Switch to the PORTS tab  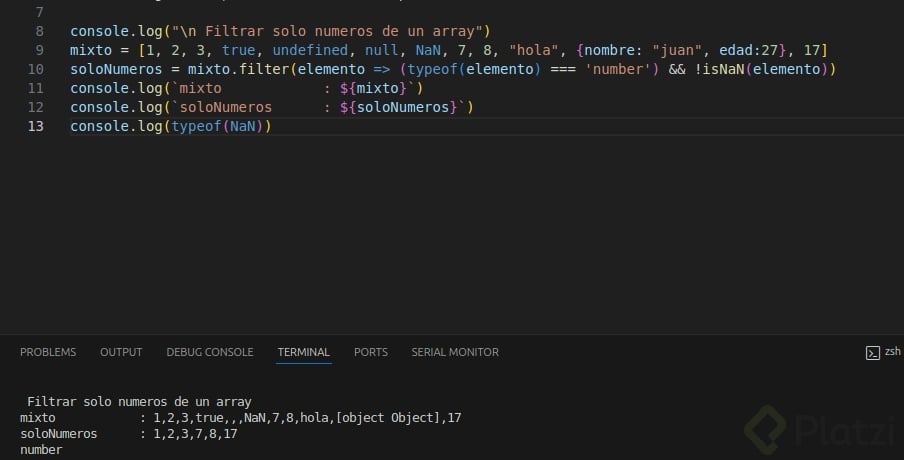pyautogui.click(x=371, y=352)
